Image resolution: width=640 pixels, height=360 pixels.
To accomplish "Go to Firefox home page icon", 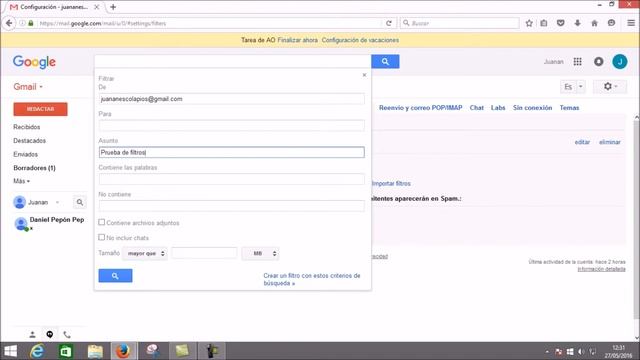I will 594,23.
